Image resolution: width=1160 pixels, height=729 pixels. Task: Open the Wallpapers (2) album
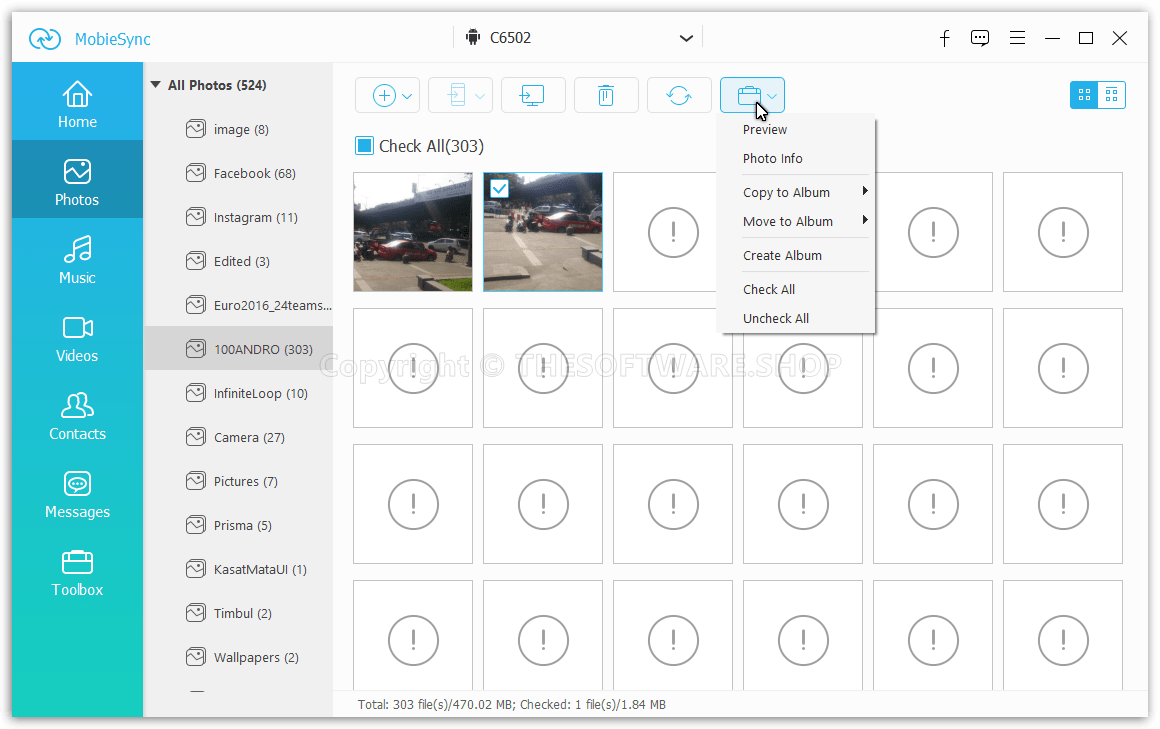[238, 657]
